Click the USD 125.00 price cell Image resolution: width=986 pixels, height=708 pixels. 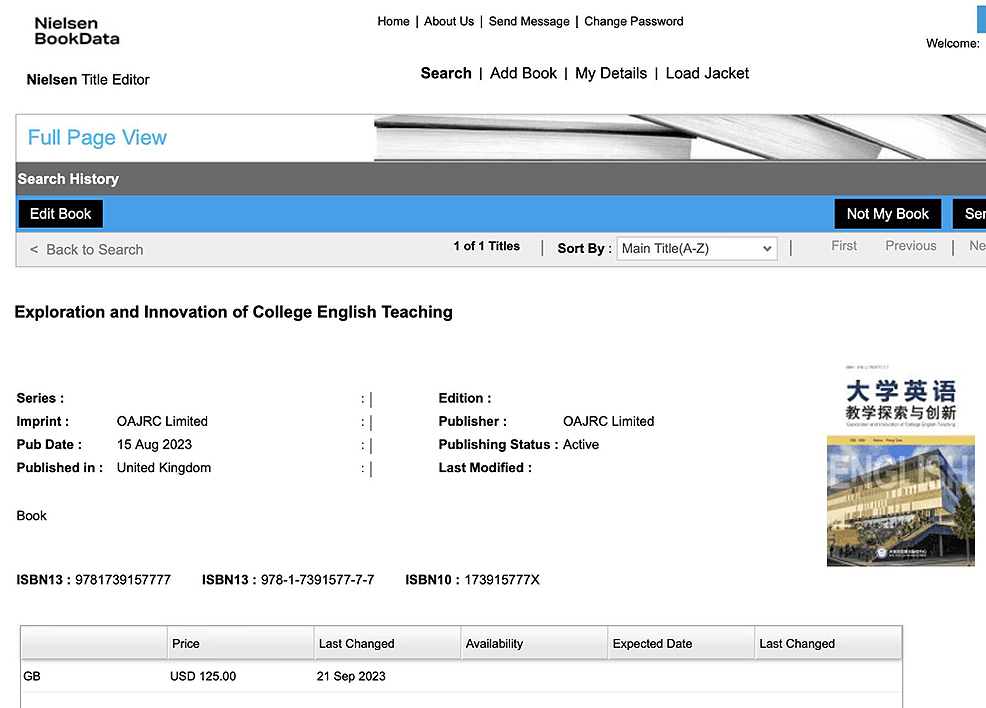pyautogui.click(x=203, y=677)
